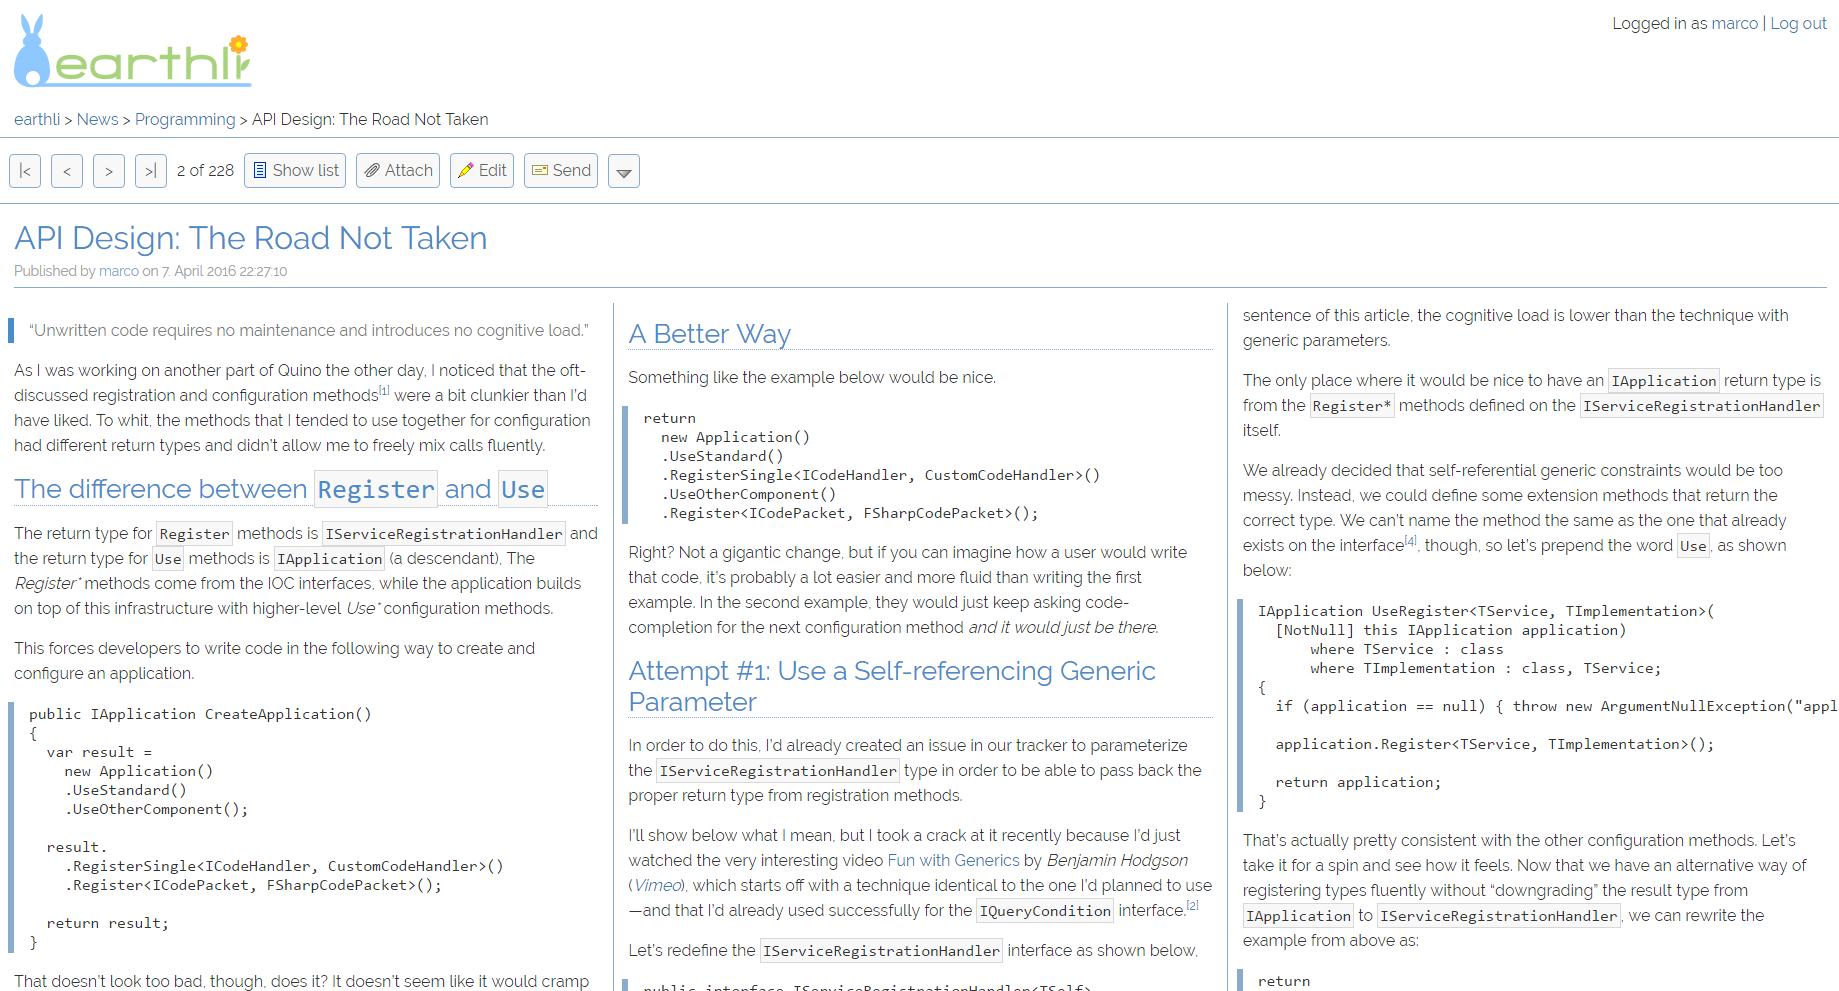This screenshot has width=1839, height=991.
Task: Go to next article arrow button
Action: tap(109, 171)
